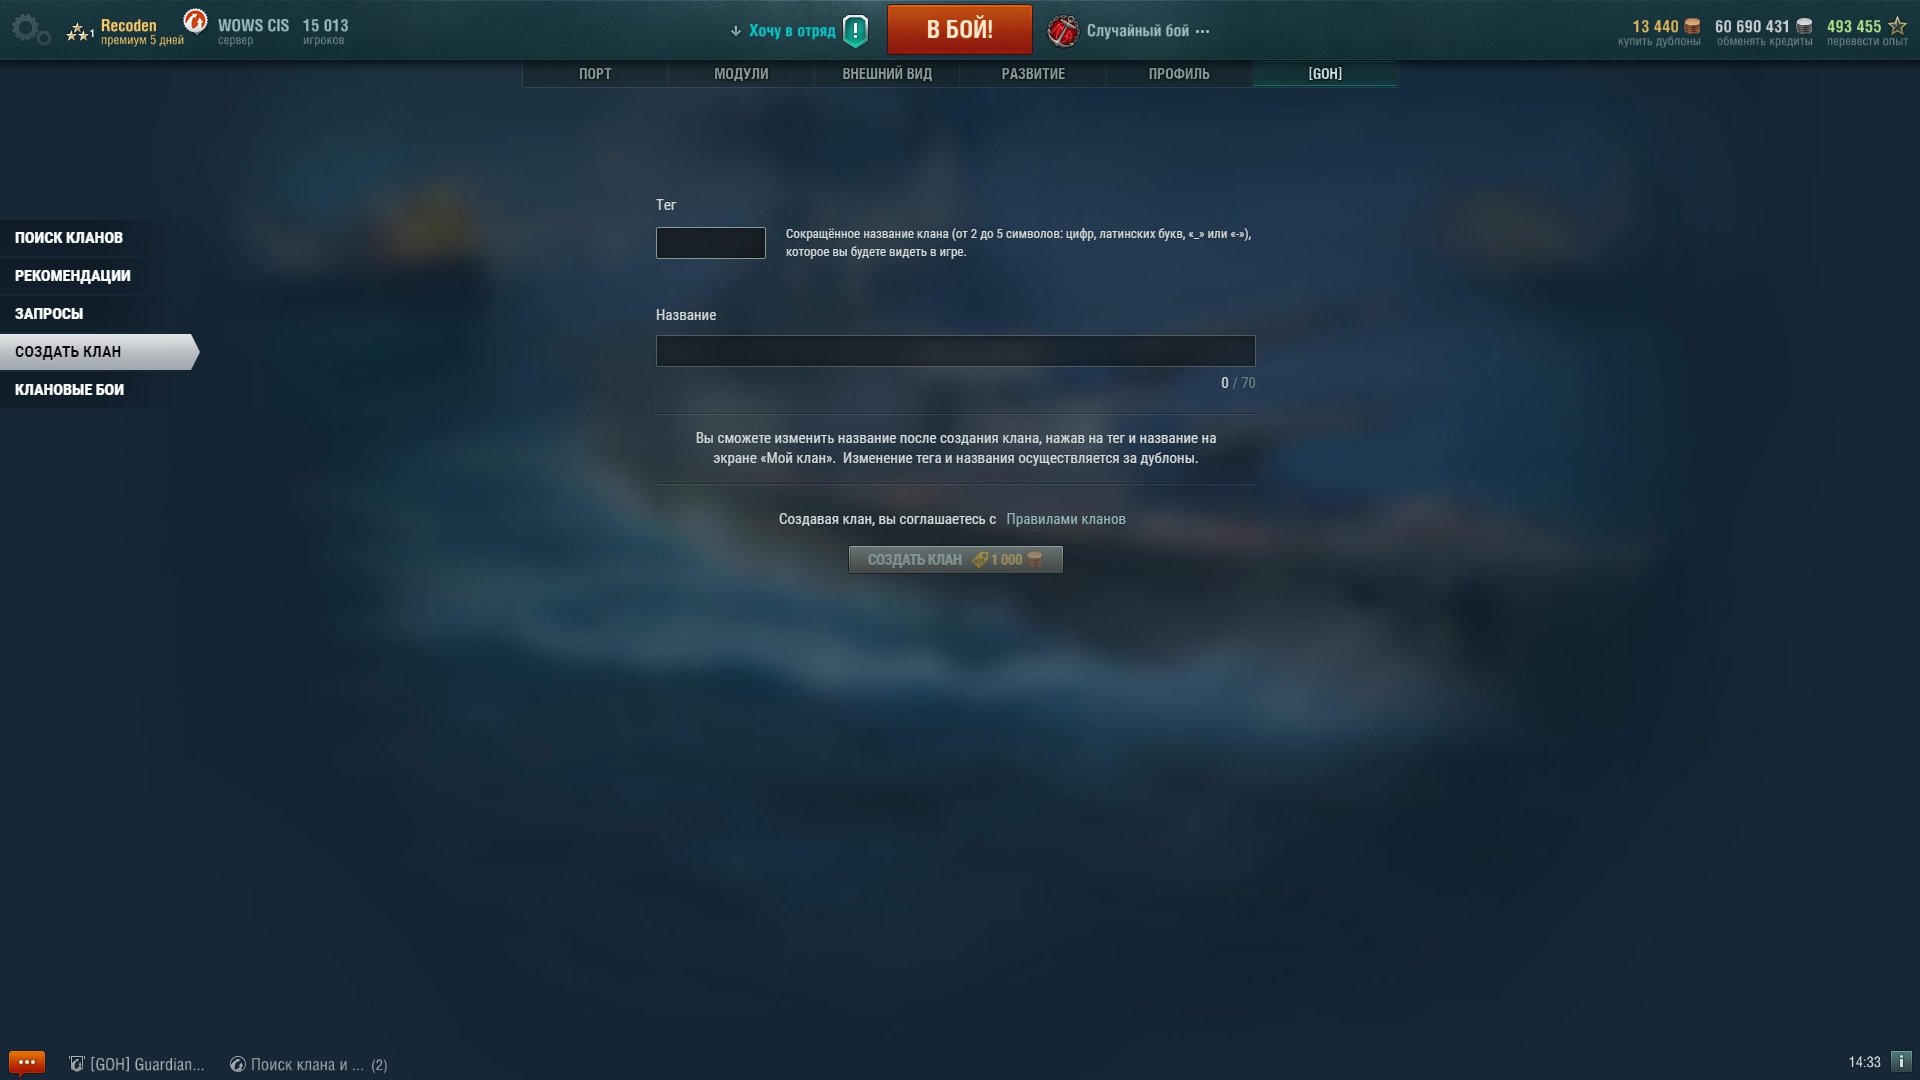The height and width of the screenshot is (1080, 1920).
Task: Click the Random Battle mode emblem
Action: tap(1063, 31)
